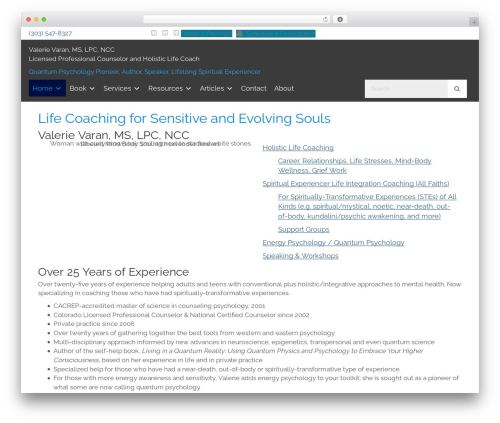
Task: Open Holistic Life Coaching link
Action: click(298, 148)
